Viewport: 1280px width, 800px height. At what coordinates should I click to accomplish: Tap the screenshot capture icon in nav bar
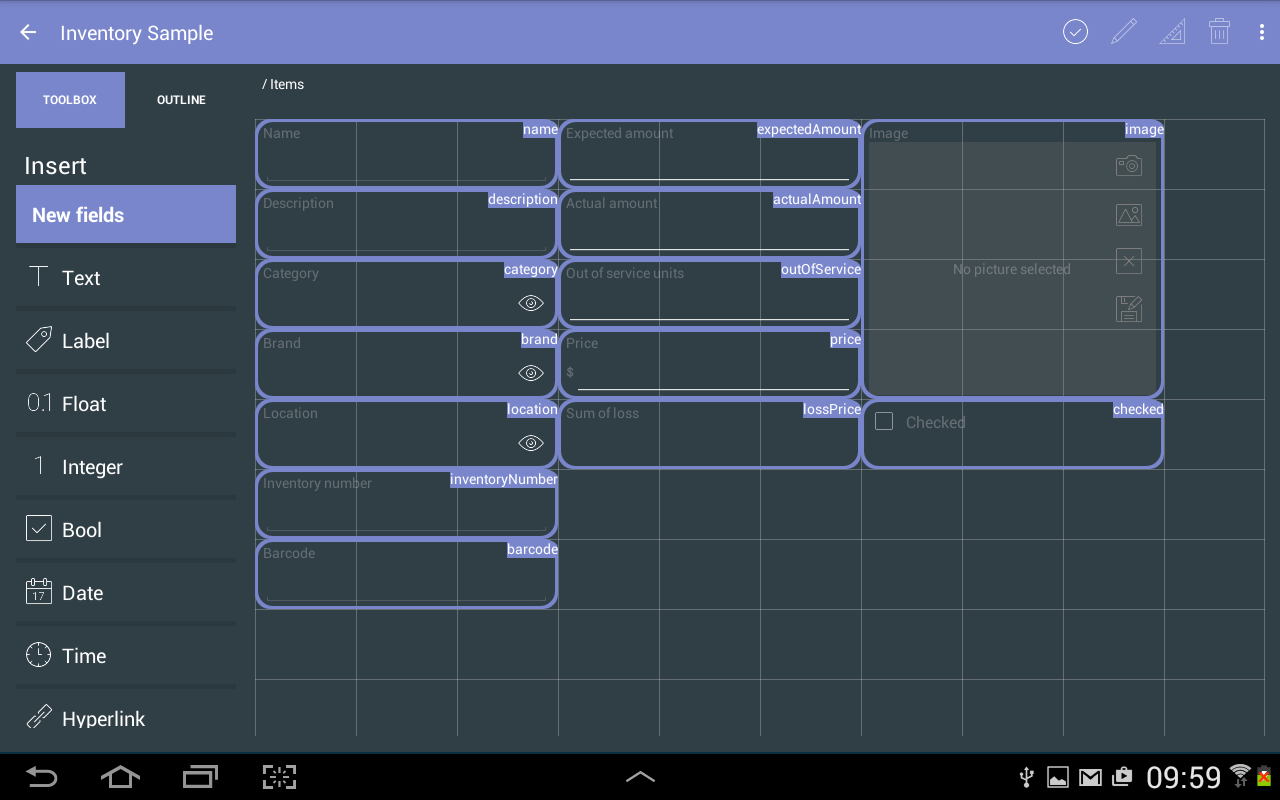280,776
